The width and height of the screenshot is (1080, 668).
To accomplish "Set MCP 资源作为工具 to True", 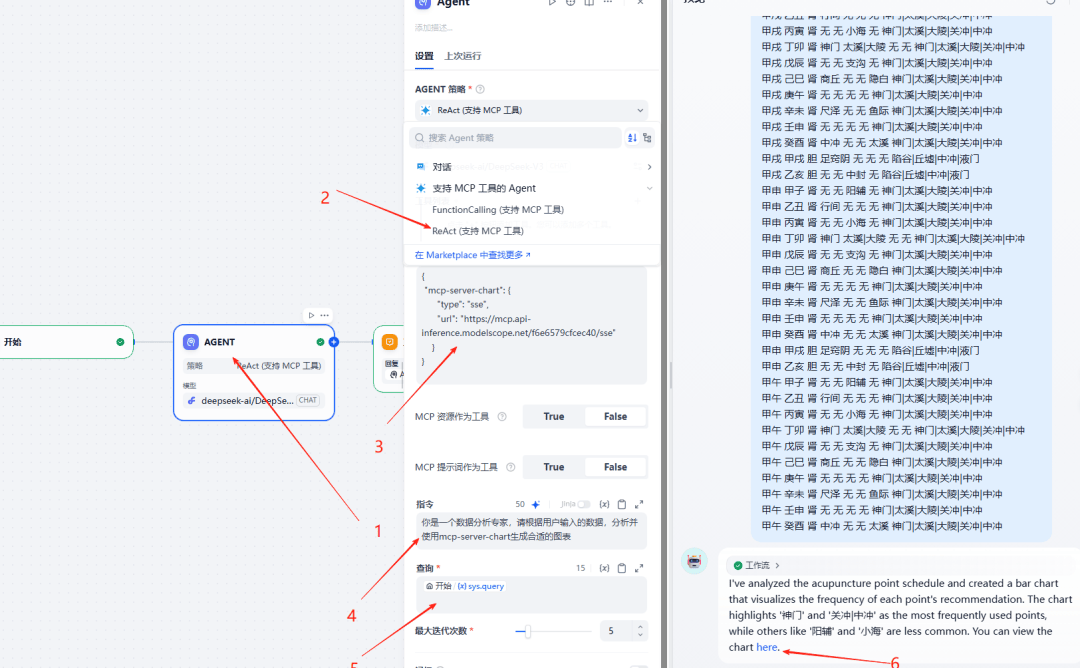I will [554, 417].
